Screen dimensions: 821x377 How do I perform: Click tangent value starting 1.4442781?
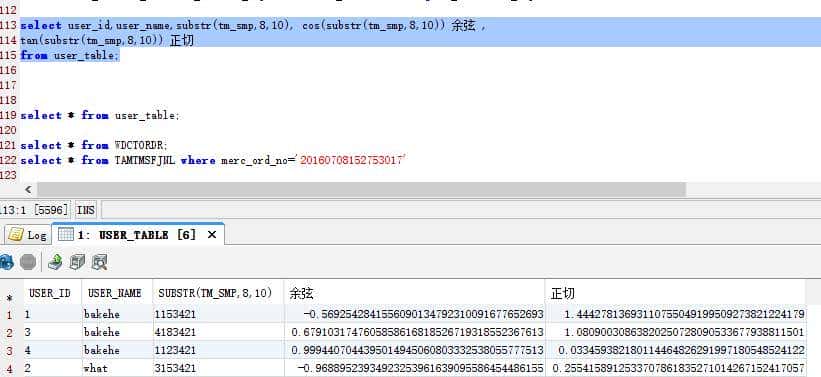click(x=675, y=314)
